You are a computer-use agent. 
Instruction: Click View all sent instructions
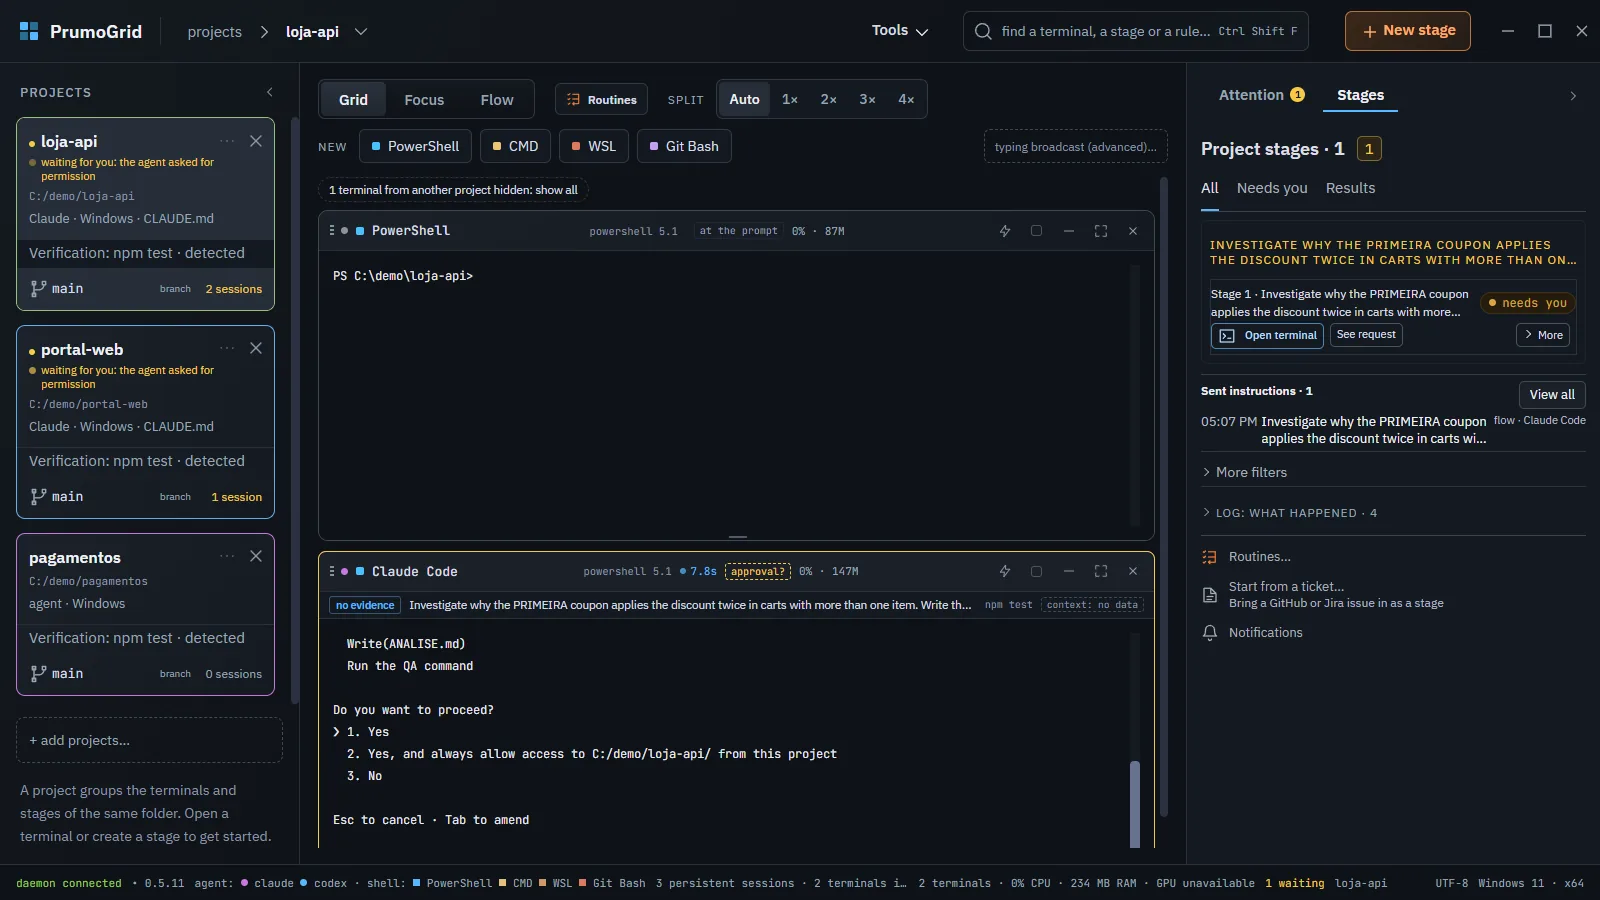[1552, 395]
